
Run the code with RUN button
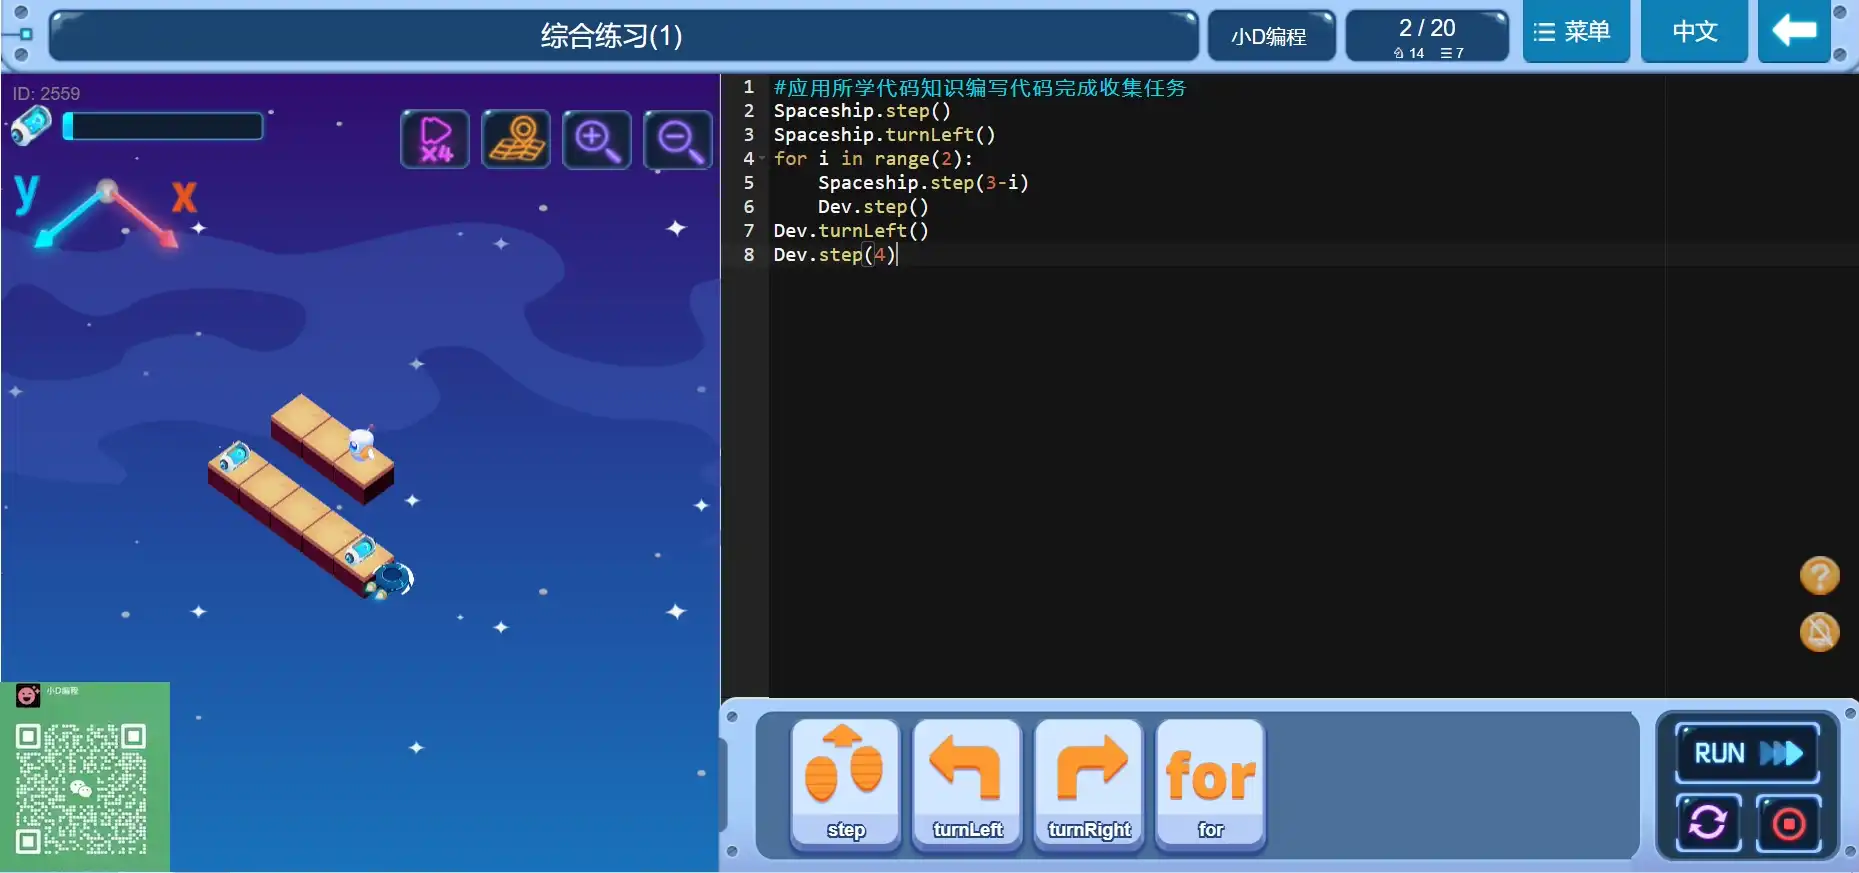[x=1746, y=753]
